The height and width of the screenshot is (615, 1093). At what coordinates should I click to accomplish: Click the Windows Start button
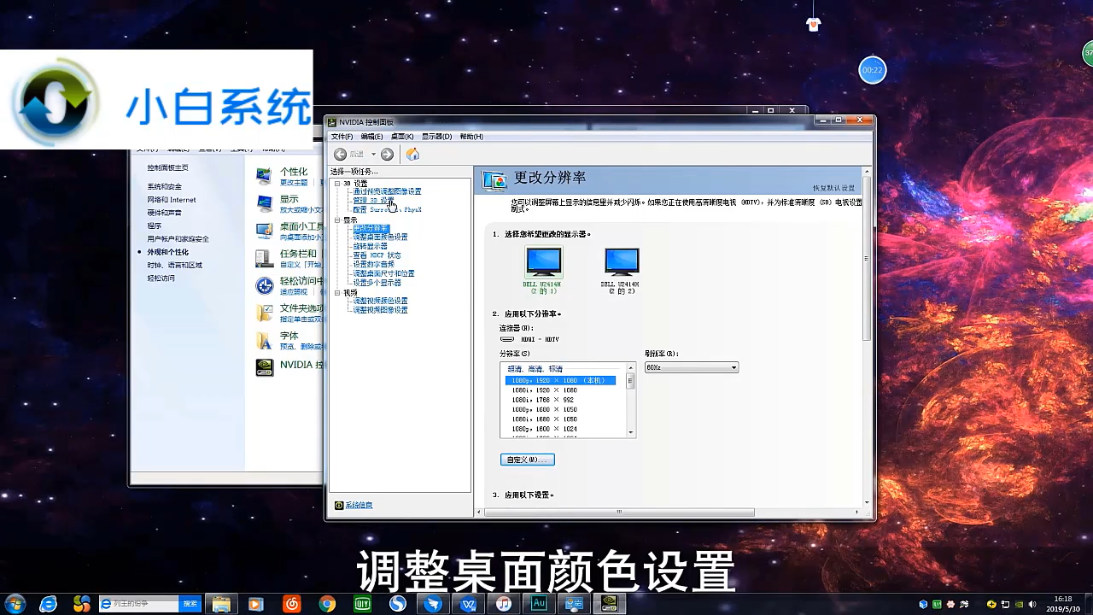coord(15,604)
